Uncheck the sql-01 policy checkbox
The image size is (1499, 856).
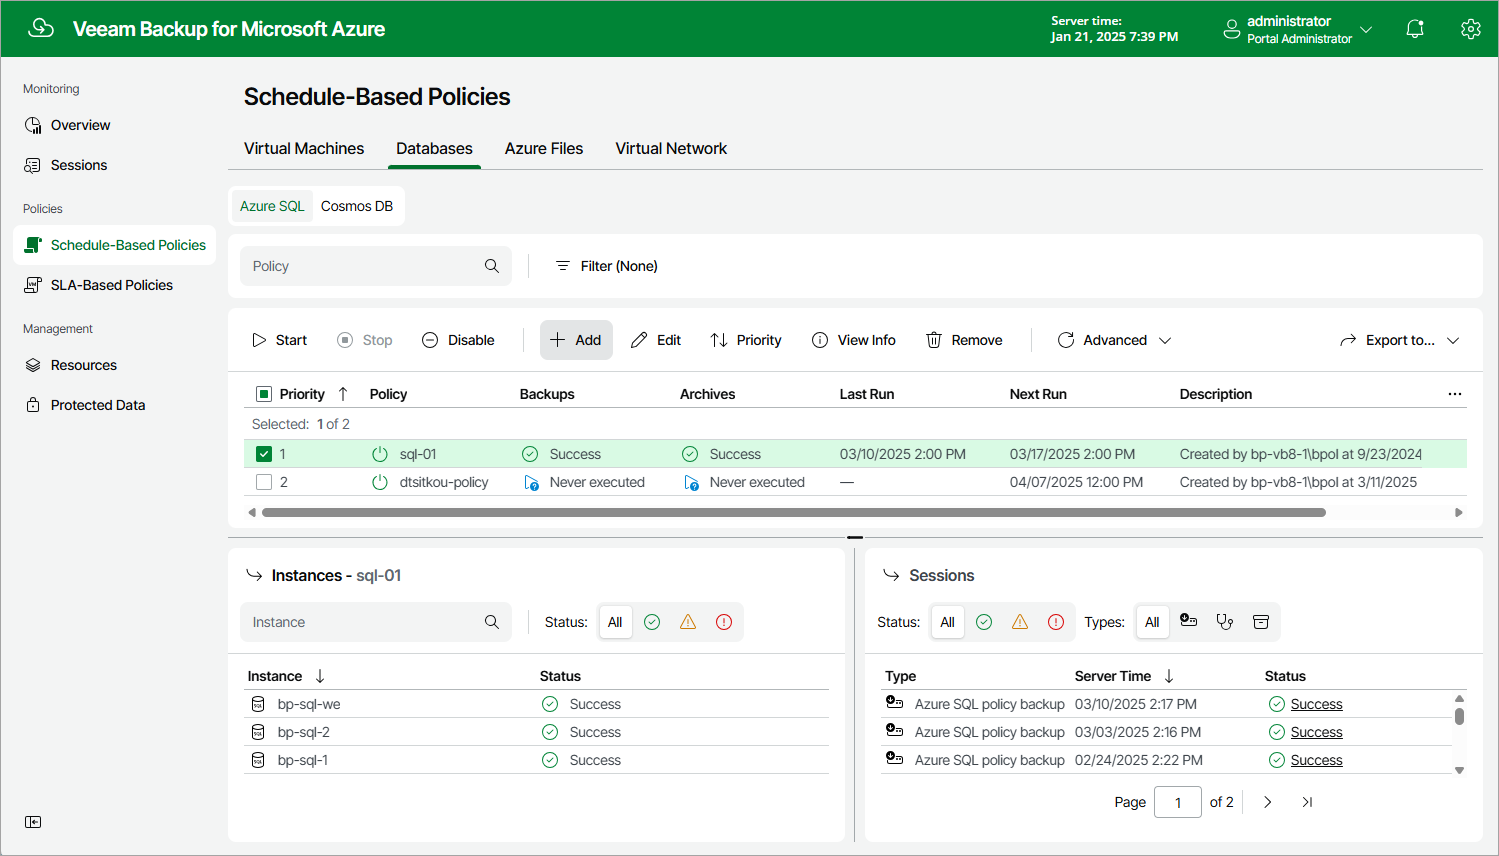tap(264, 454)
